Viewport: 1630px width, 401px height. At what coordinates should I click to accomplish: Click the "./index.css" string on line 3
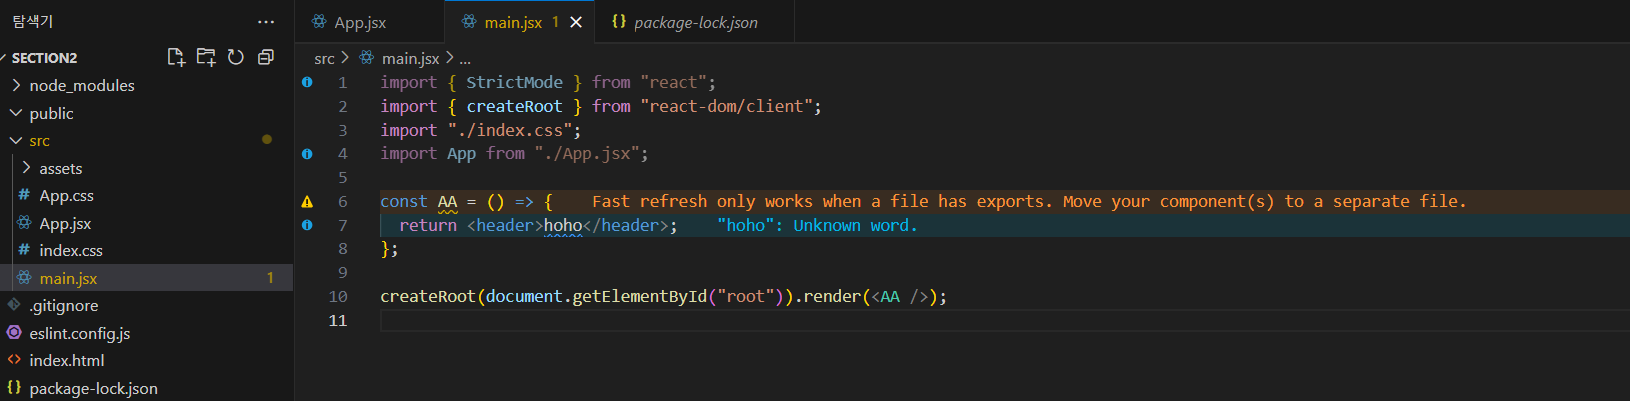click(510, 130)
